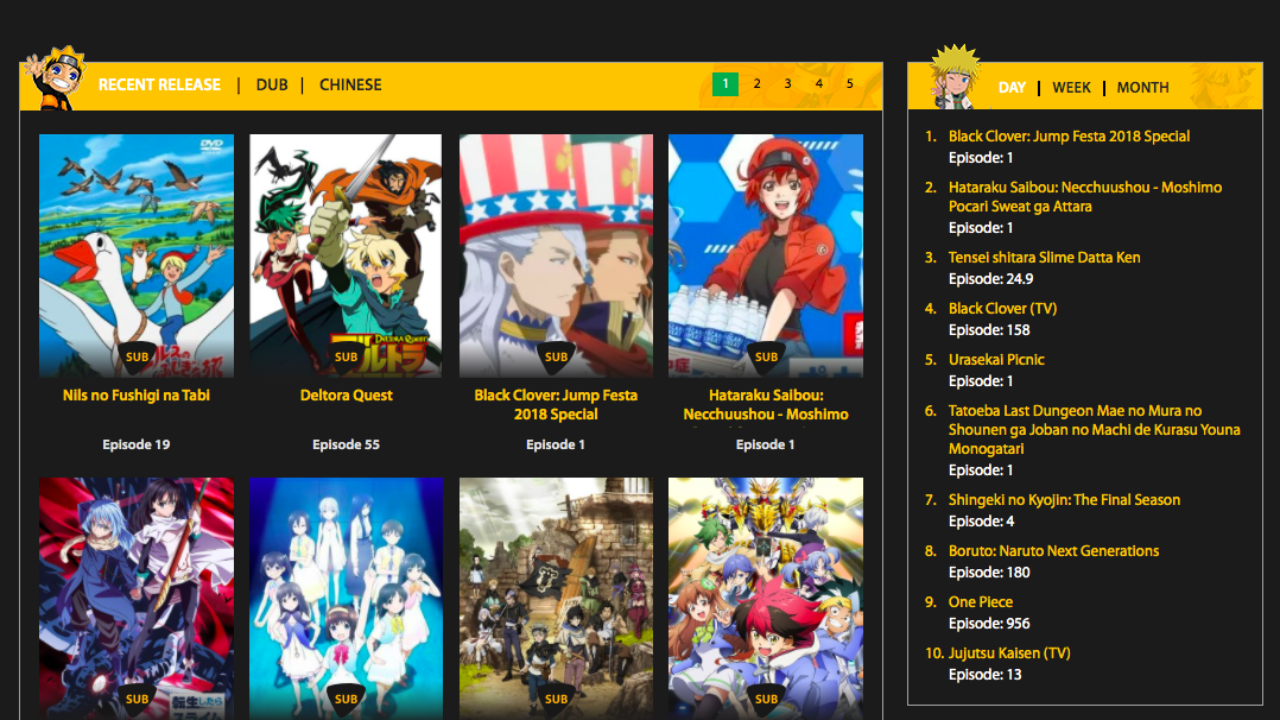Click the SUB badge on the Black Clover Jump Festa poster
1280x720 pixels.
(x=556, y=357)
